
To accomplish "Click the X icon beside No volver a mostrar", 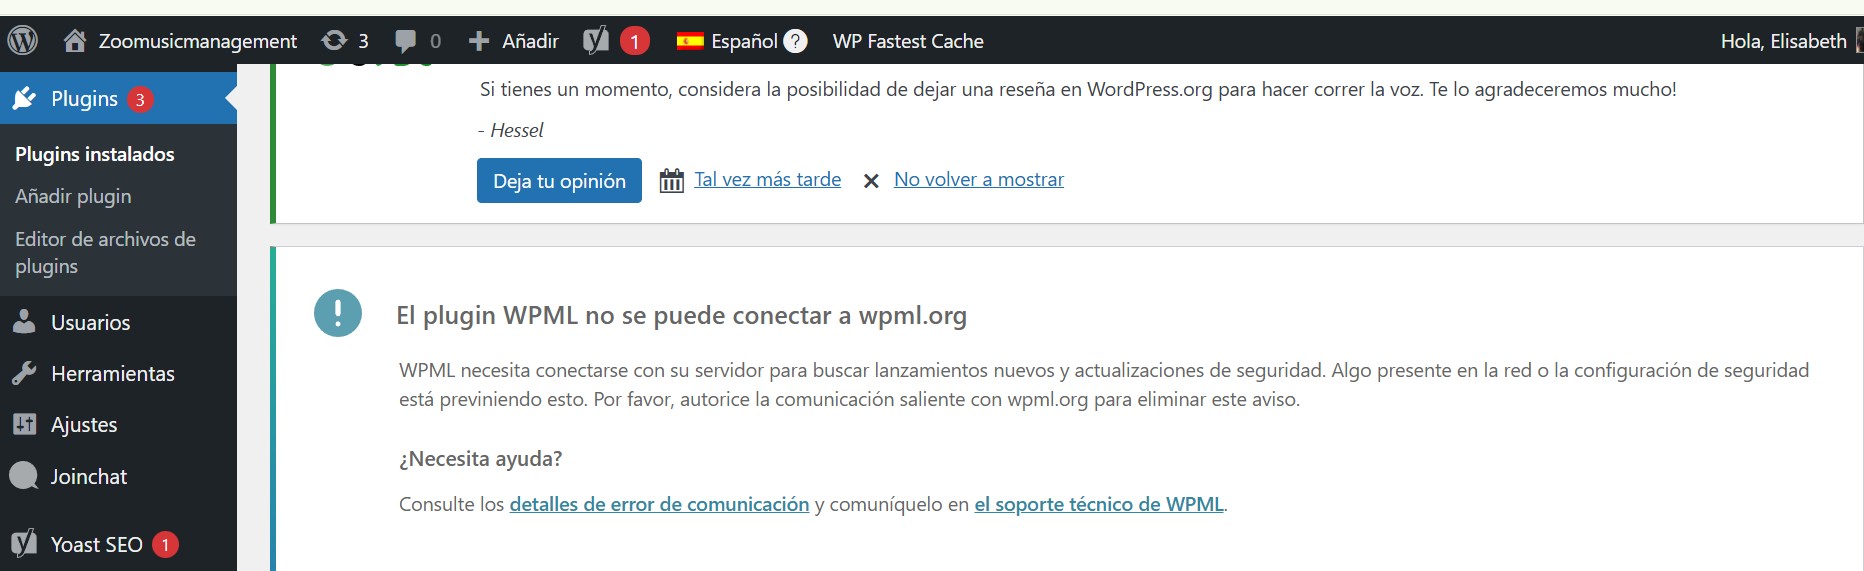I will click(x=871, y=181).
